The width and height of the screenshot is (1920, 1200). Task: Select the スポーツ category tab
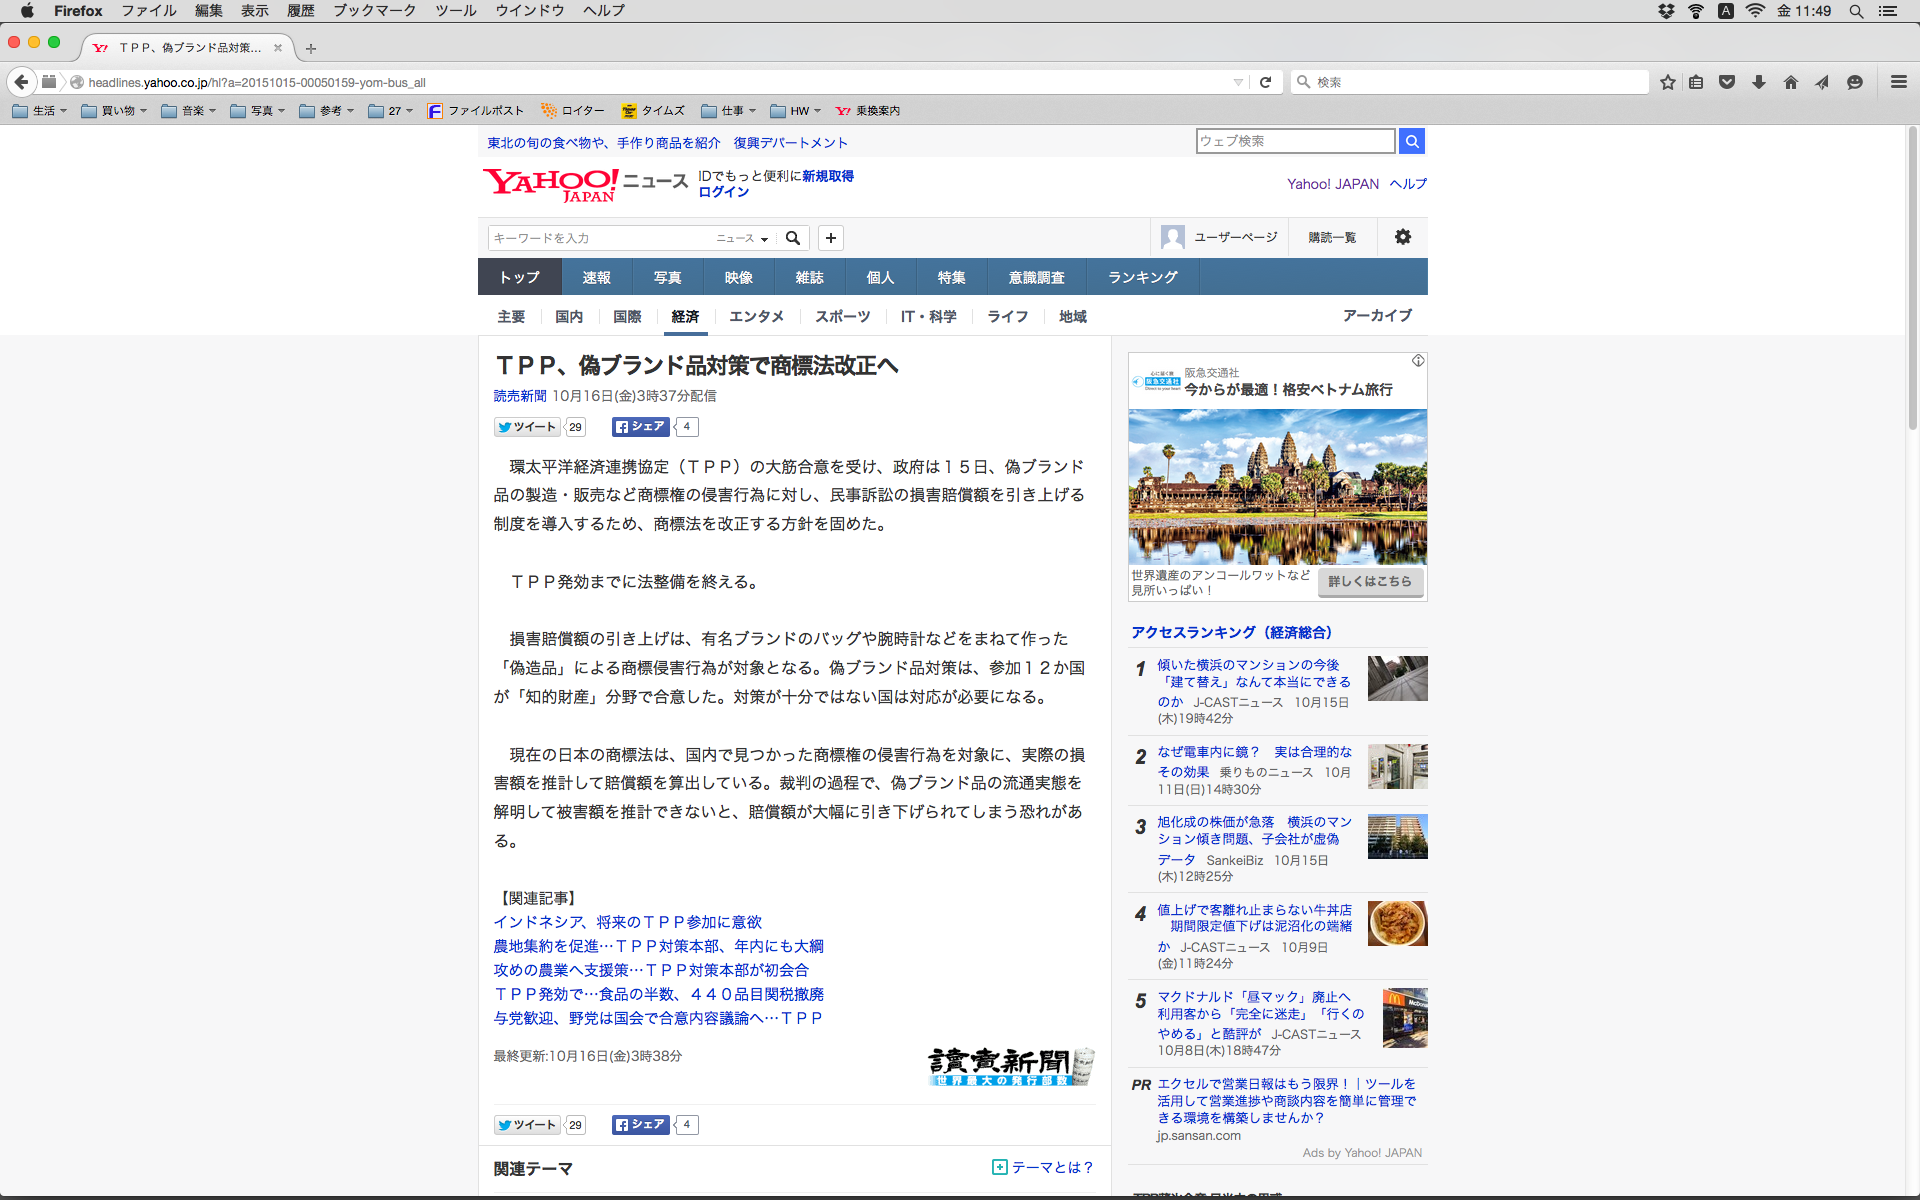(x=842, y=316)
